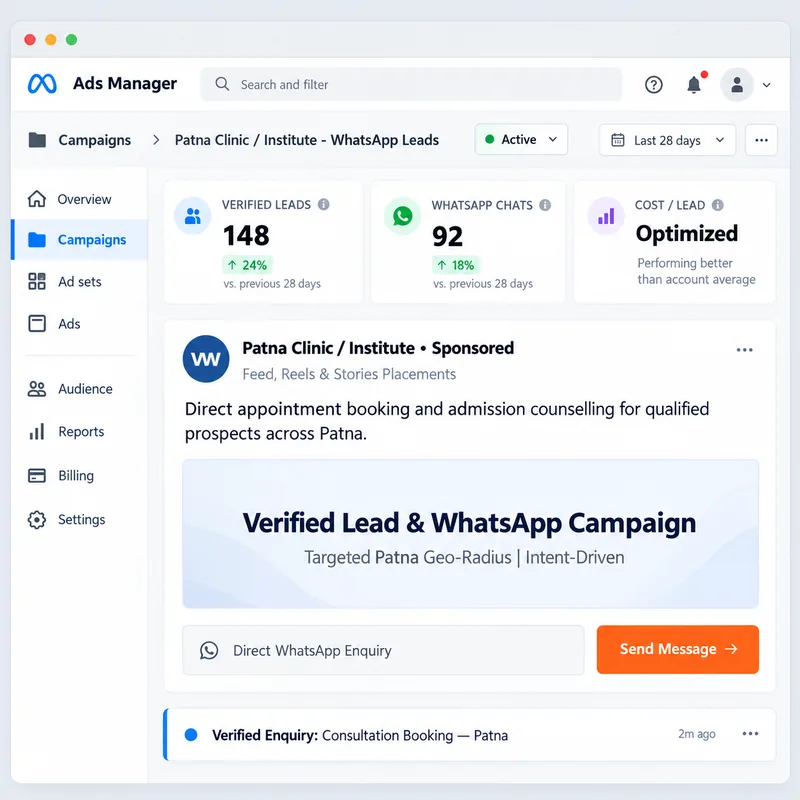Expand the account menu chevron

click(766, 85)
